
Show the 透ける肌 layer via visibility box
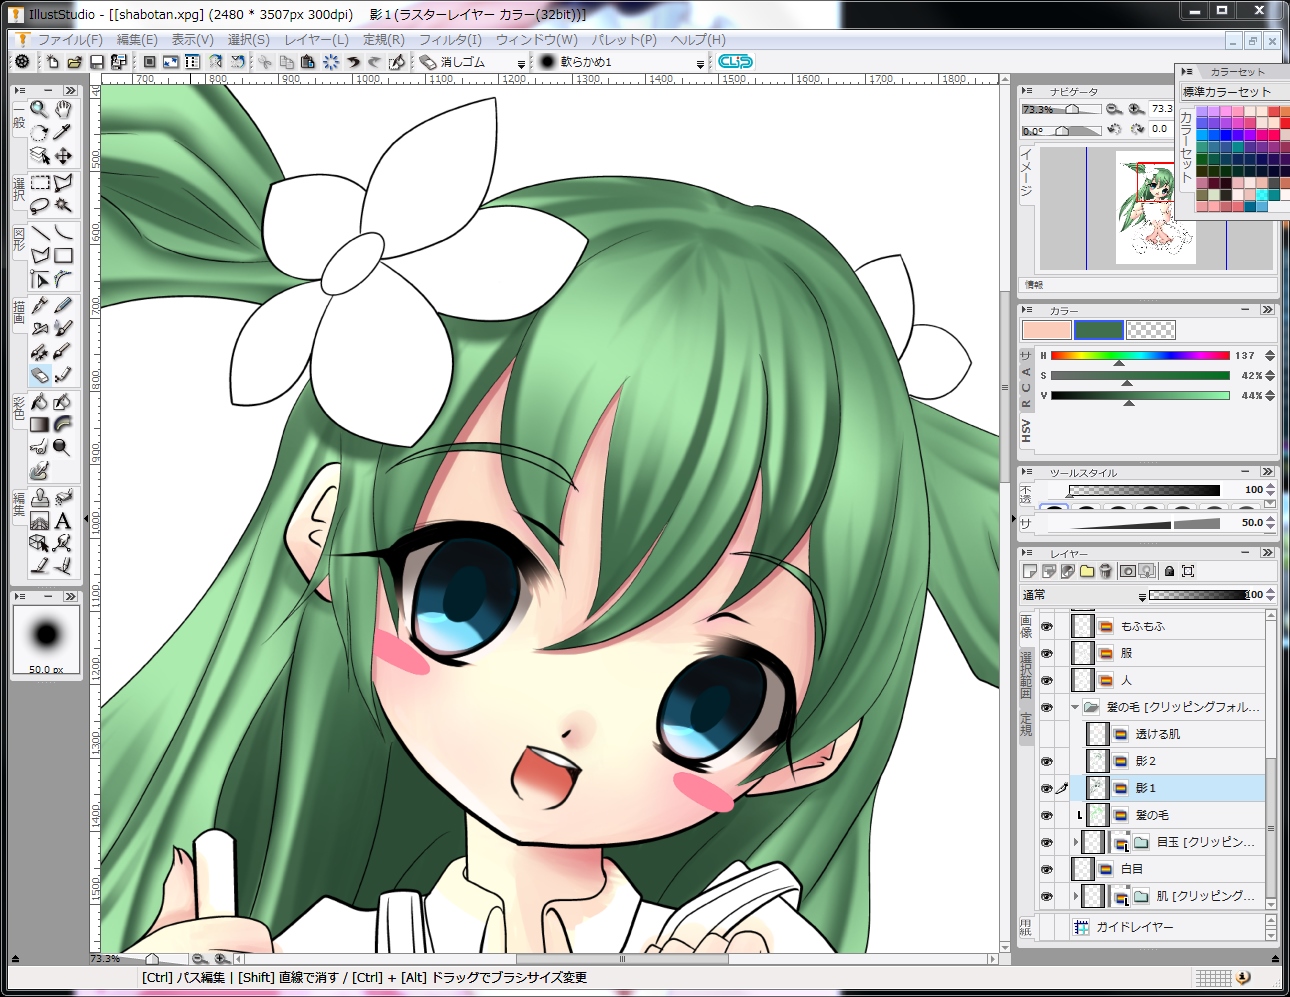pyautogui.click(x=1046, y=734)
